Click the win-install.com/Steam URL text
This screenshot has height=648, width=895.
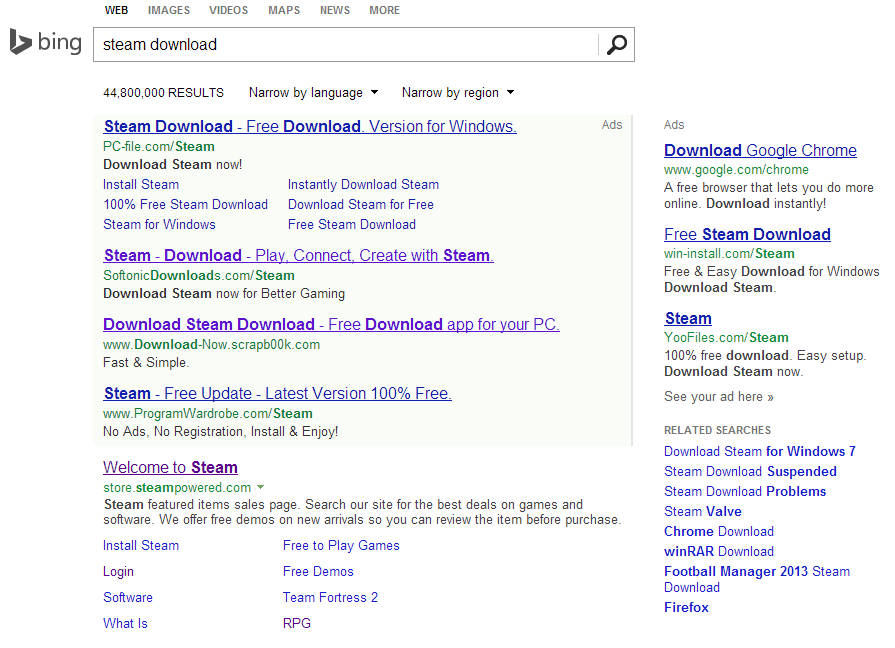point(729,253)
